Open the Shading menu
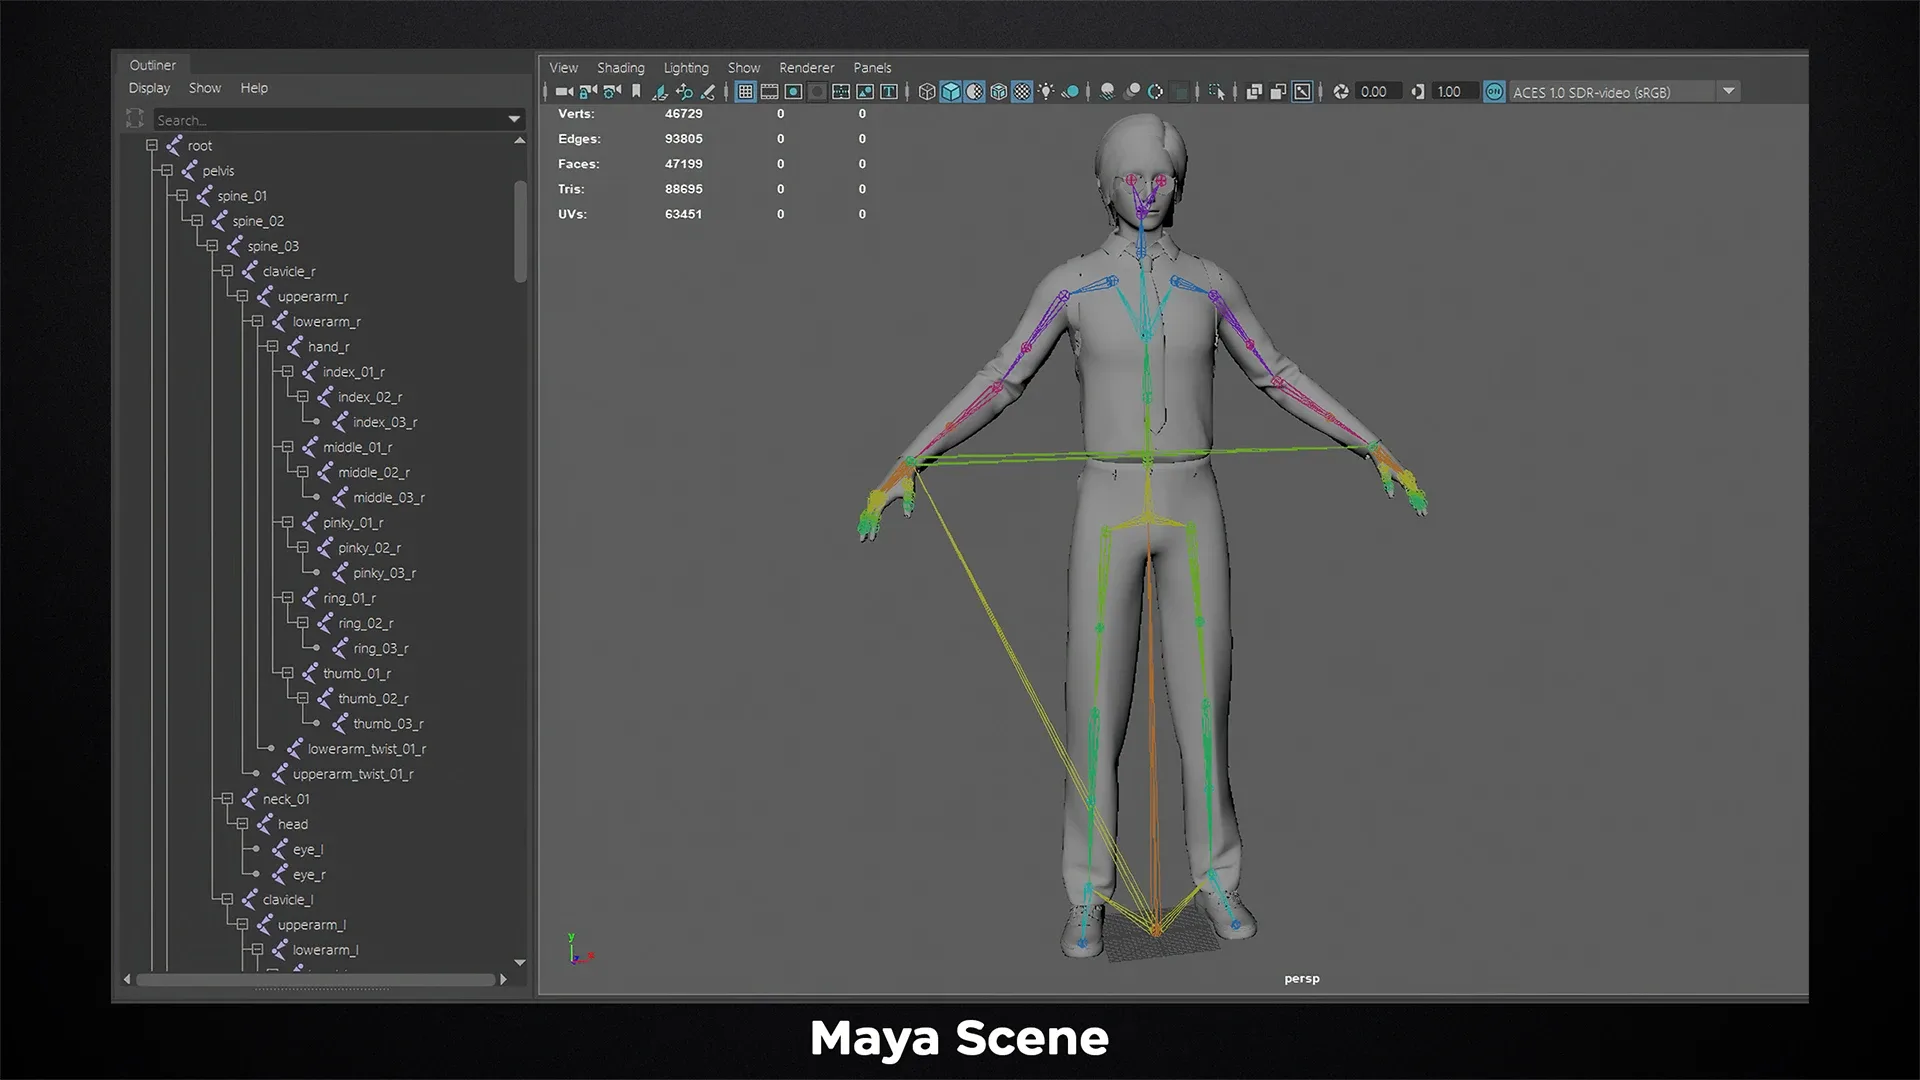Viewport: 1920px width, 1080px height. 620,68
